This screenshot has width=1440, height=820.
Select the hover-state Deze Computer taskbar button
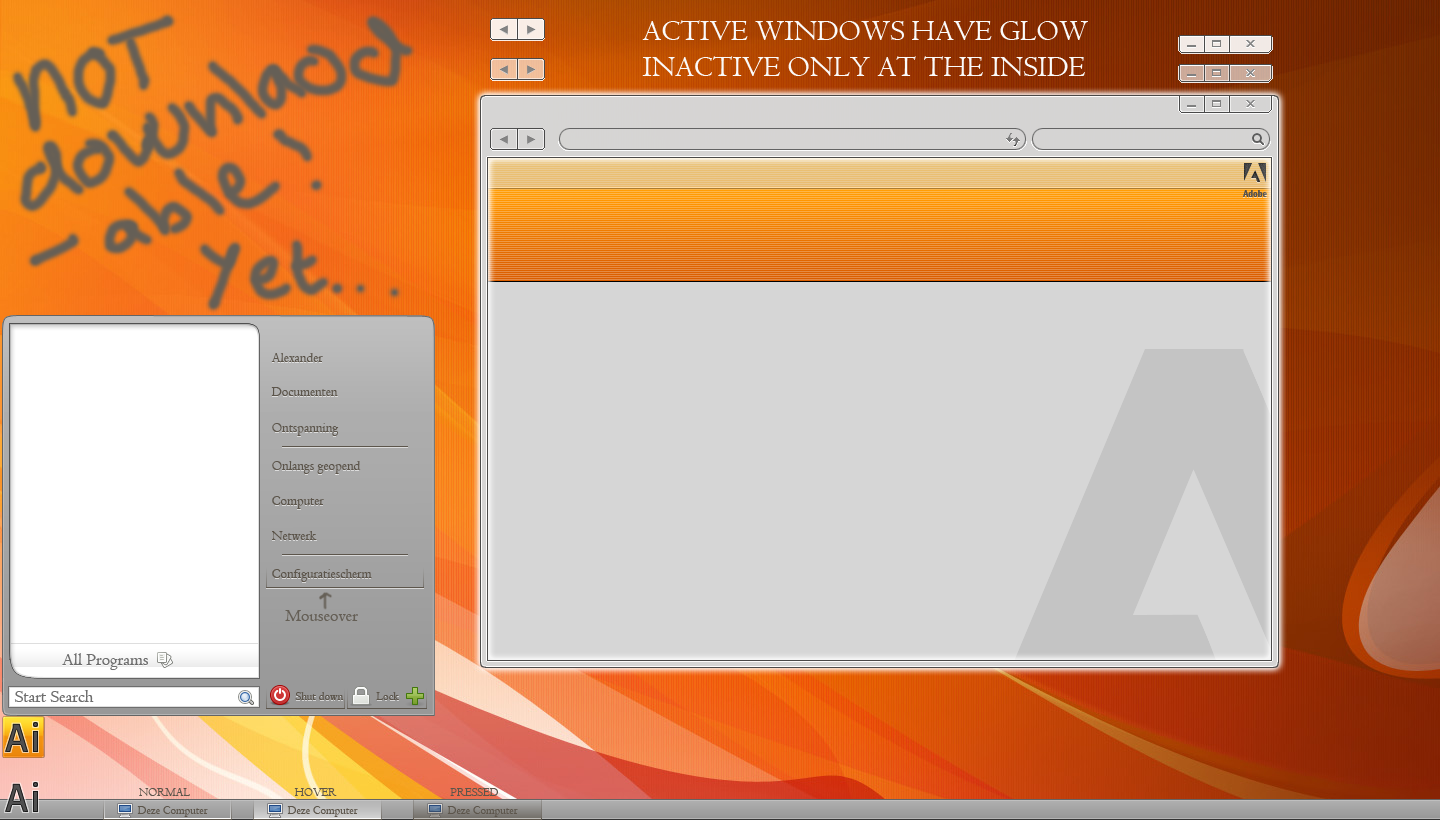pos(318,810)
